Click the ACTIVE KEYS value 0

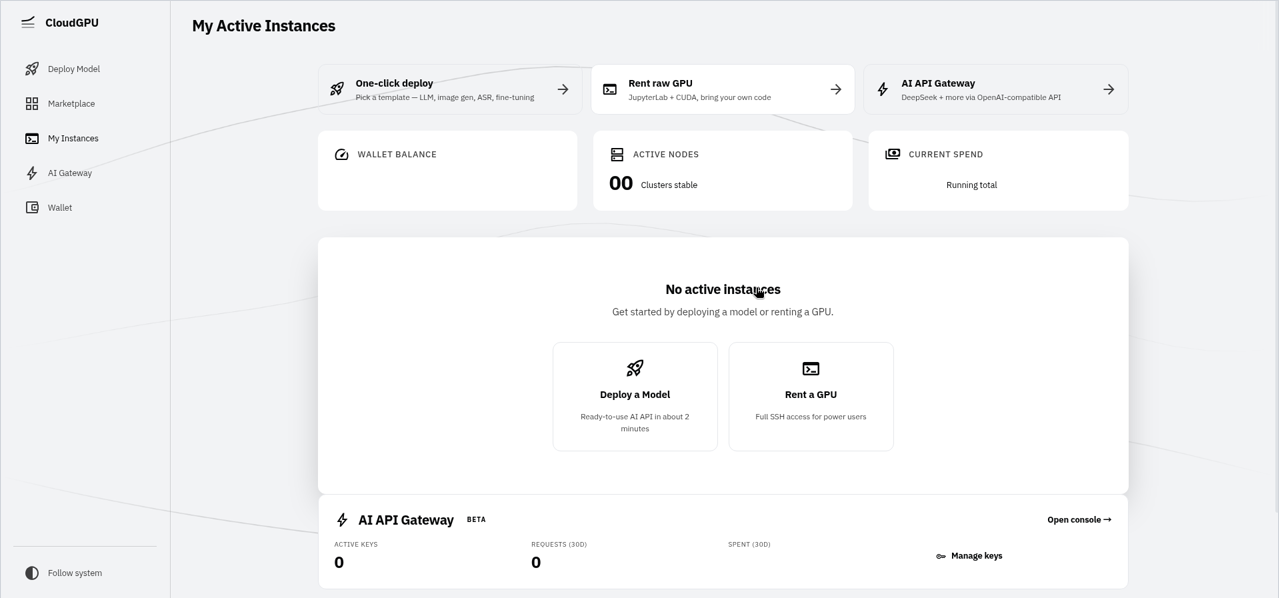339,562
